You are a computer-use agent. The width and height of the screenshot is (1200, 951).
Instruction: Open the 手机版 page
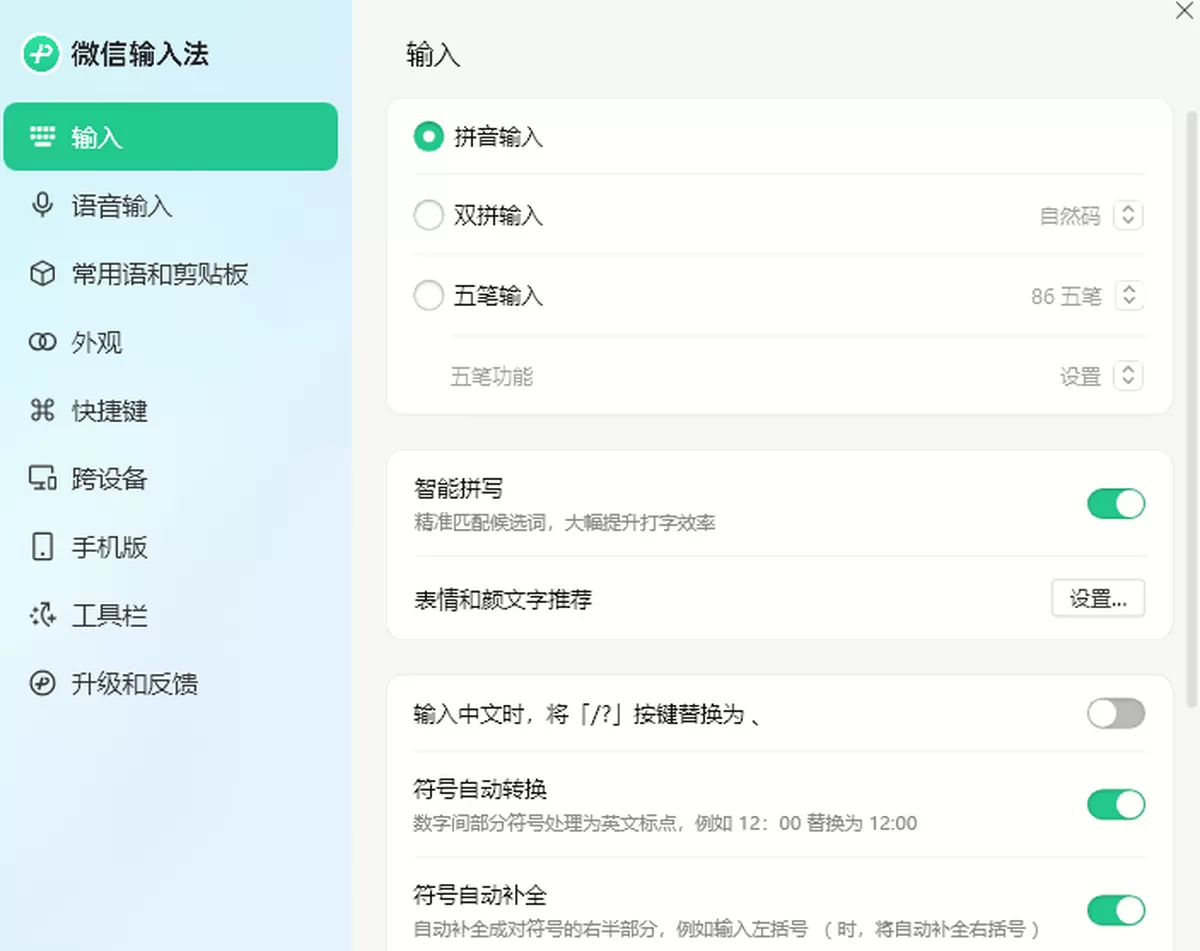click(x=170, y=547)
